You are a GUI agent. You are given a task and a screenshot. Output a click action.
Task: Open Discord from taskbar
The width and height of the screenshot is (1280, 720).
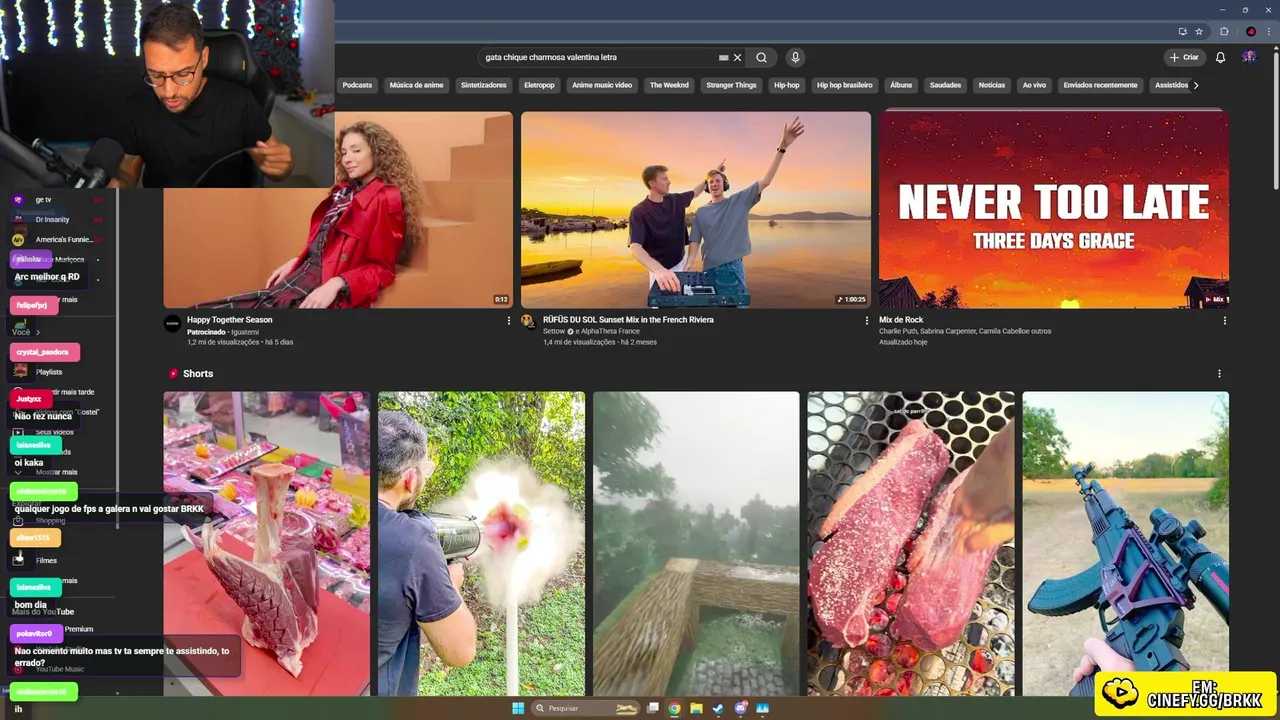pos(740,708)
